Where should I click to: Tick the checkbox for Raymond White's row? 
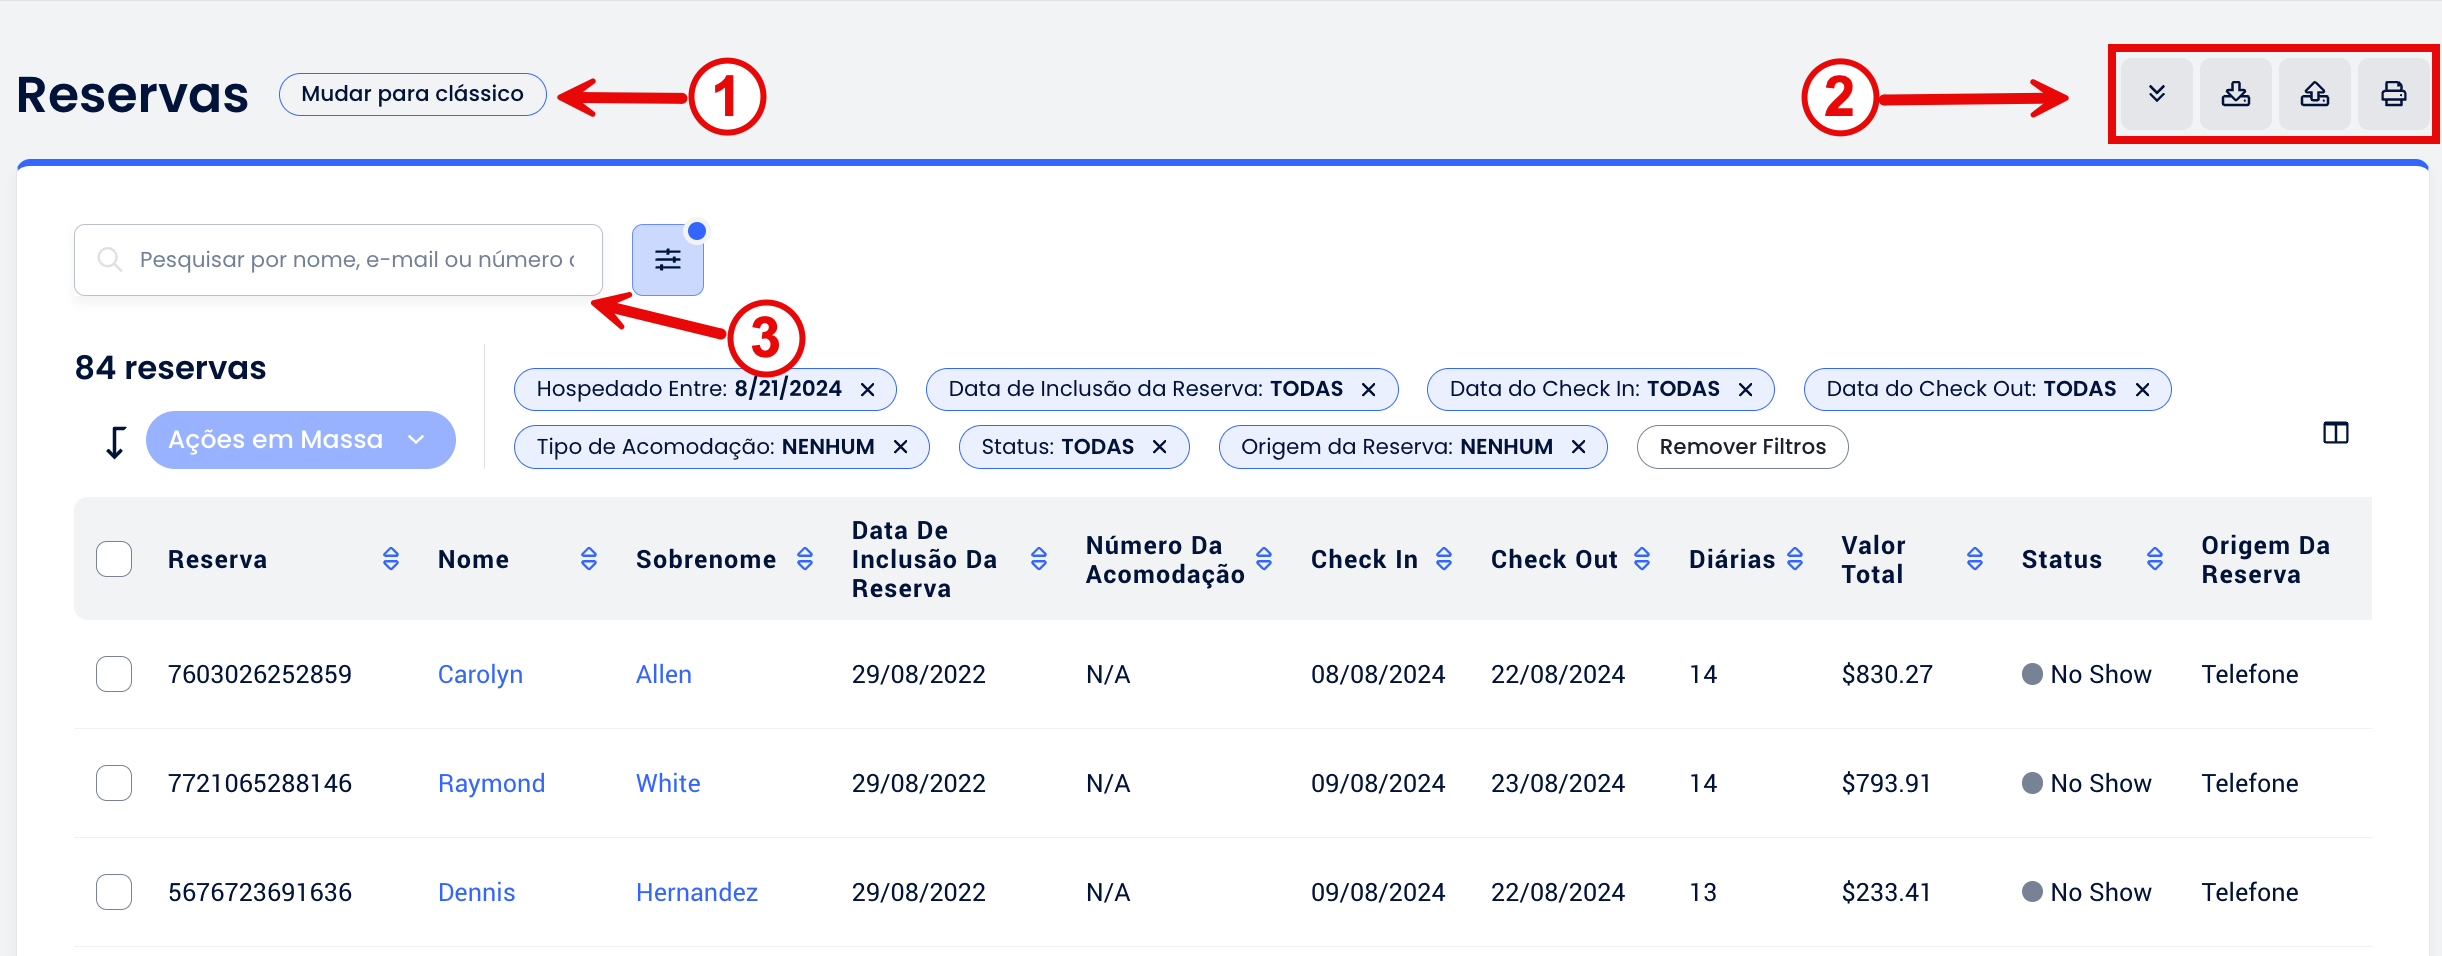[x=114, y=783]
